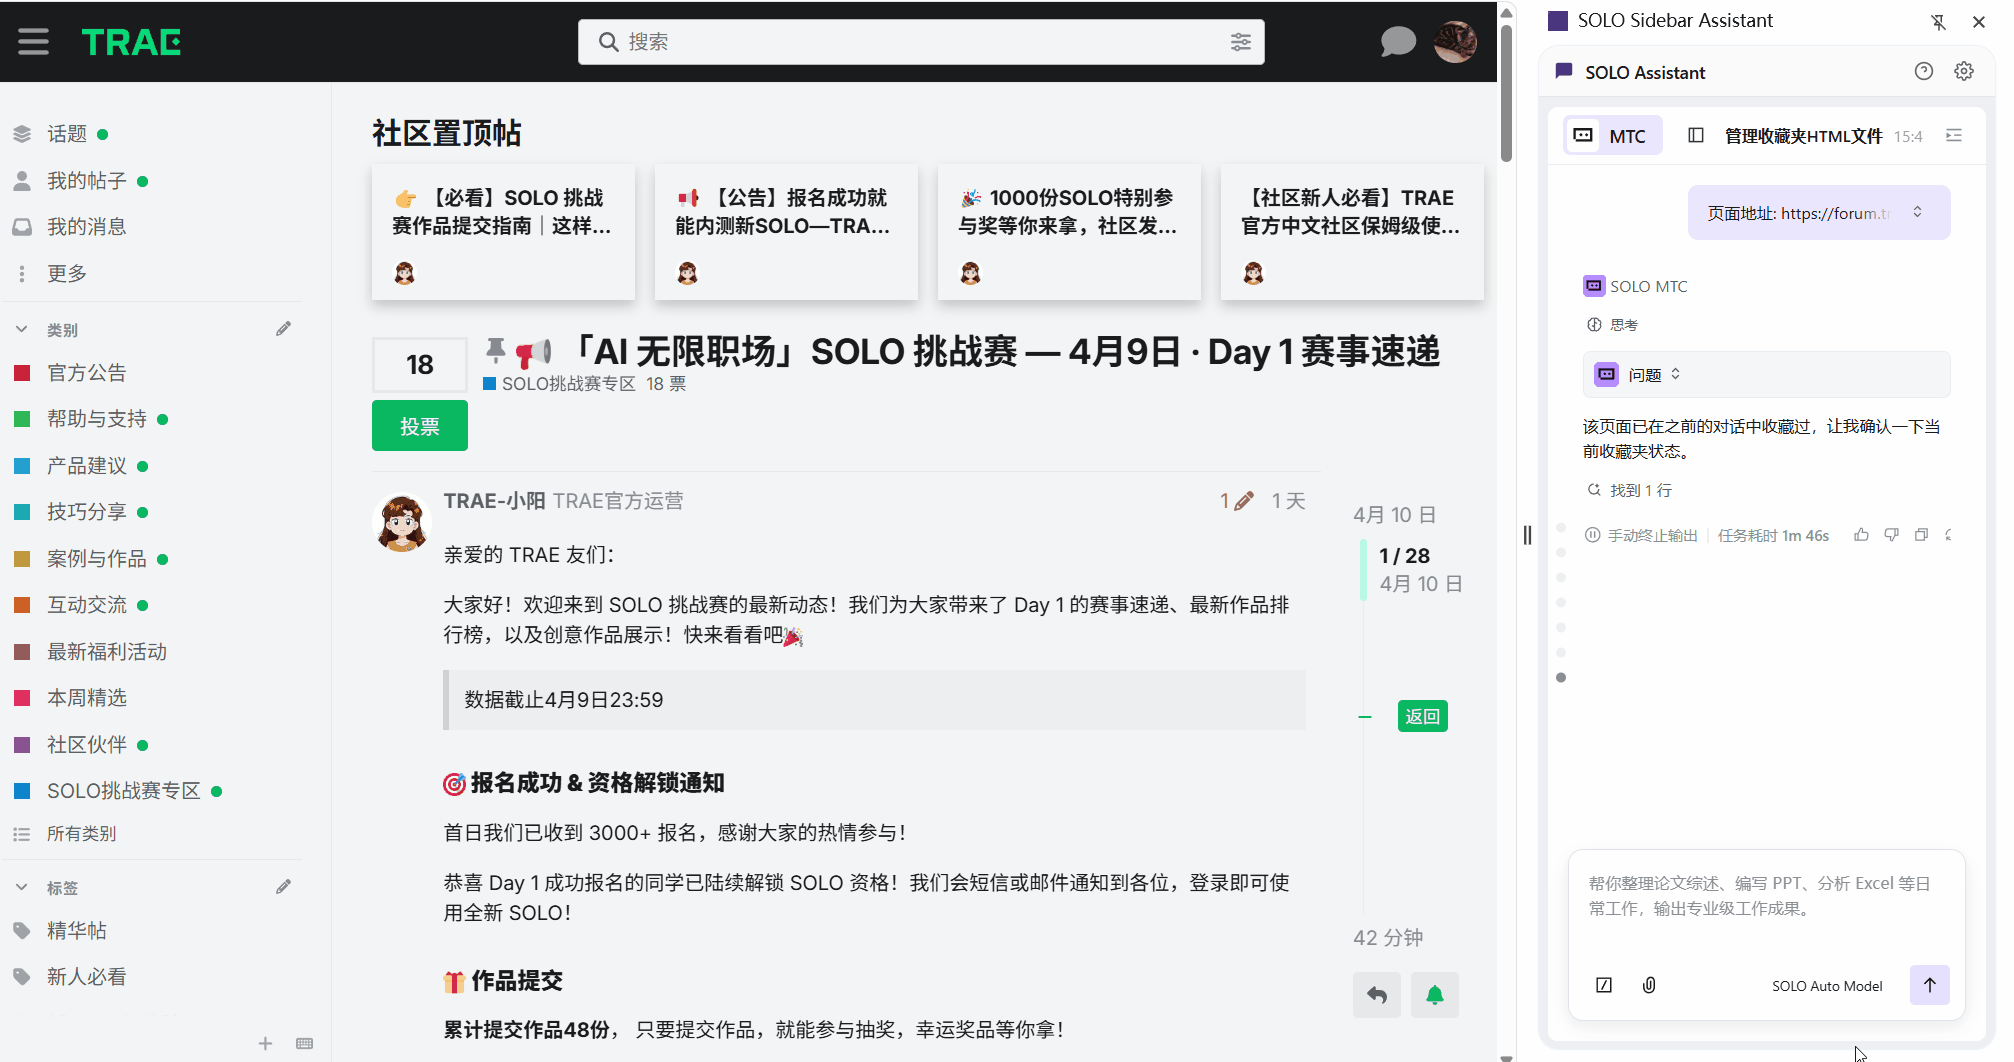Open SOLO Assistant help icon

(x=1924, y=71)
